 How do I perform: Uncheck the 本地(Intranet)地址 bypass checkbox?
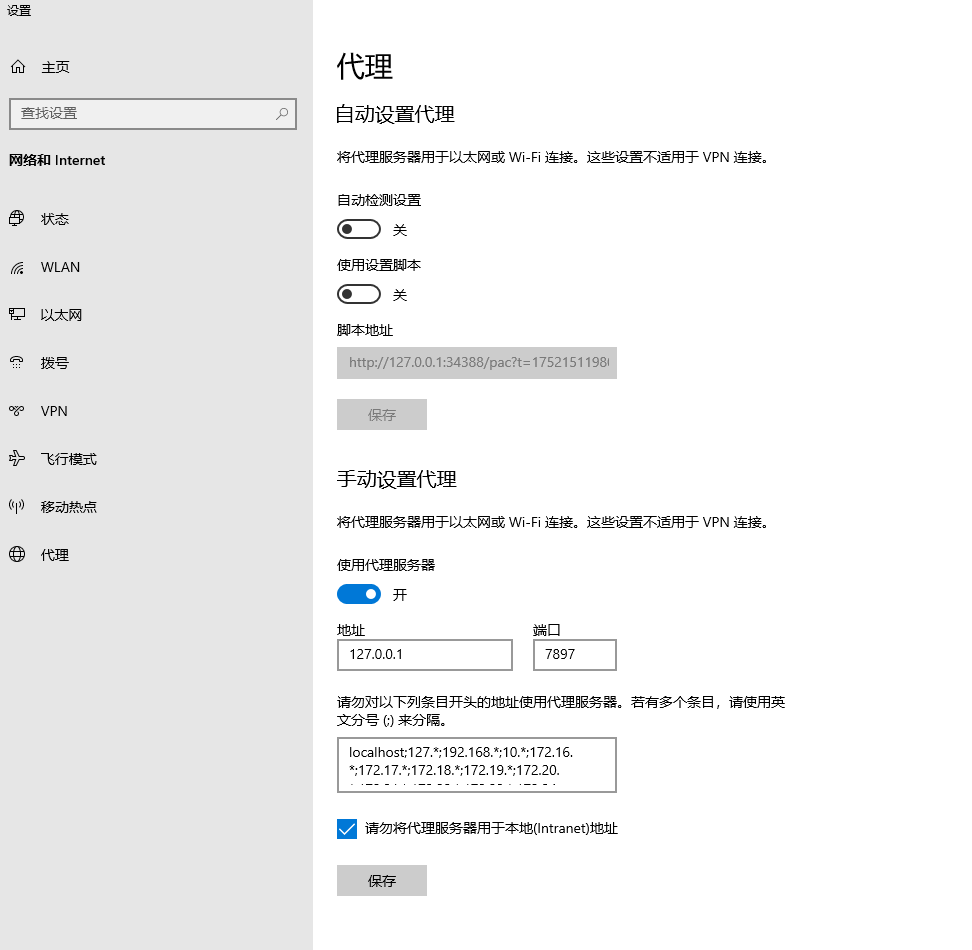(347, 829)
